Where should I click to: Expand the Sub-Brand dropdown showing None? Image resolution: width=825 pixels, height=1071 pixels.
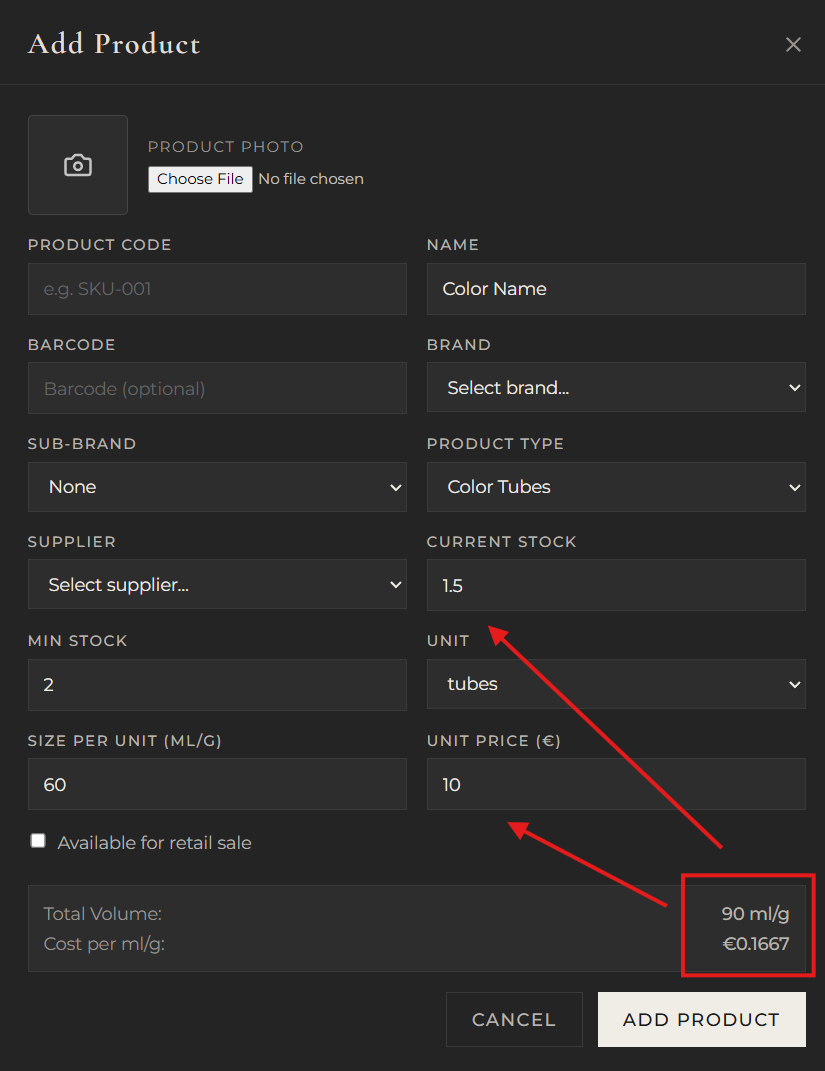217,486
